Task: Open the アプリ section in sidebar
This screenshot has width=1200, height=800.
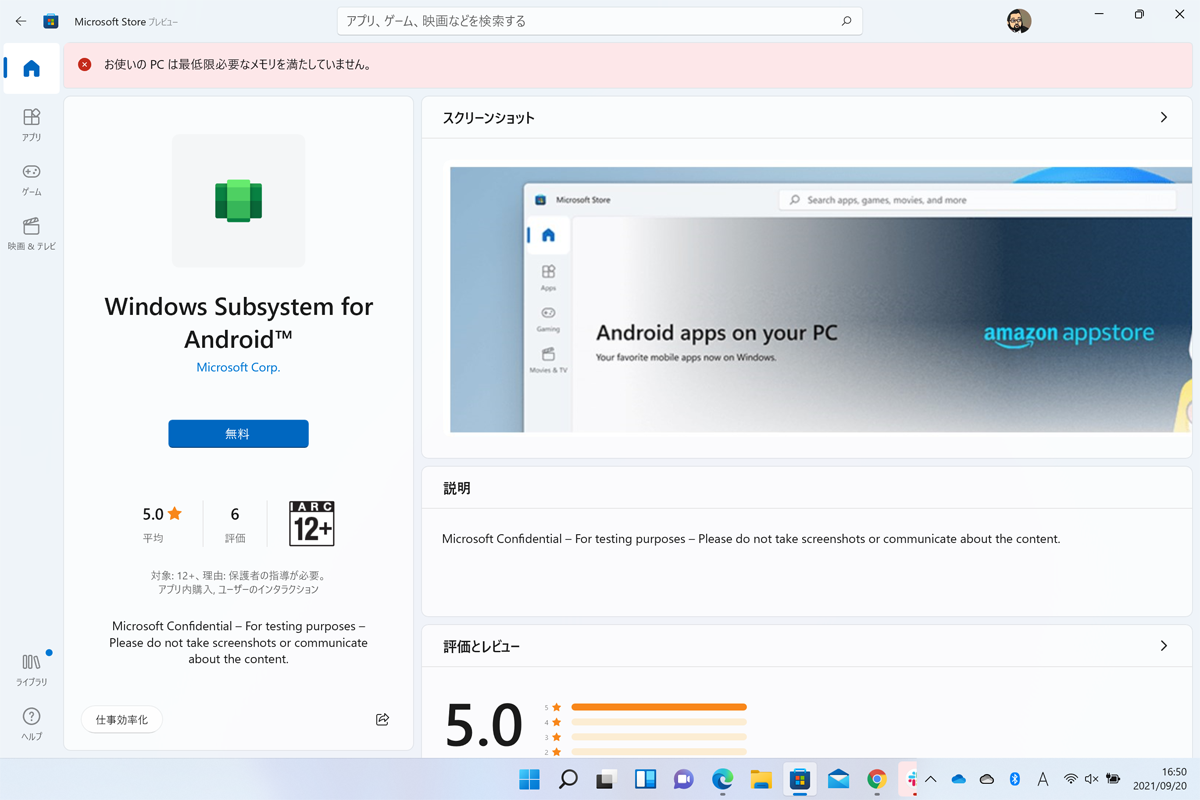Action: [32, 125]
